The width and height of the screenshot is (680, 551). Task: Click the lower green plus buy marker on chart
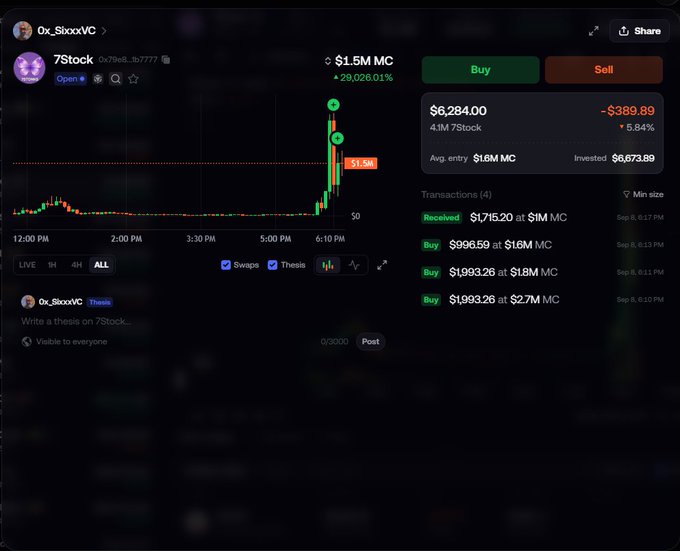coord(337,138)
